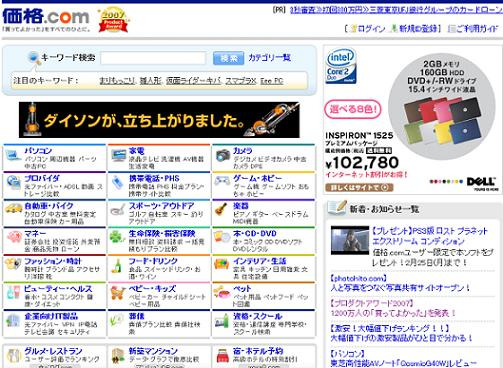Click the 携帯電話・PHS phone icon

pyautogui.click(x=118, y=183)
